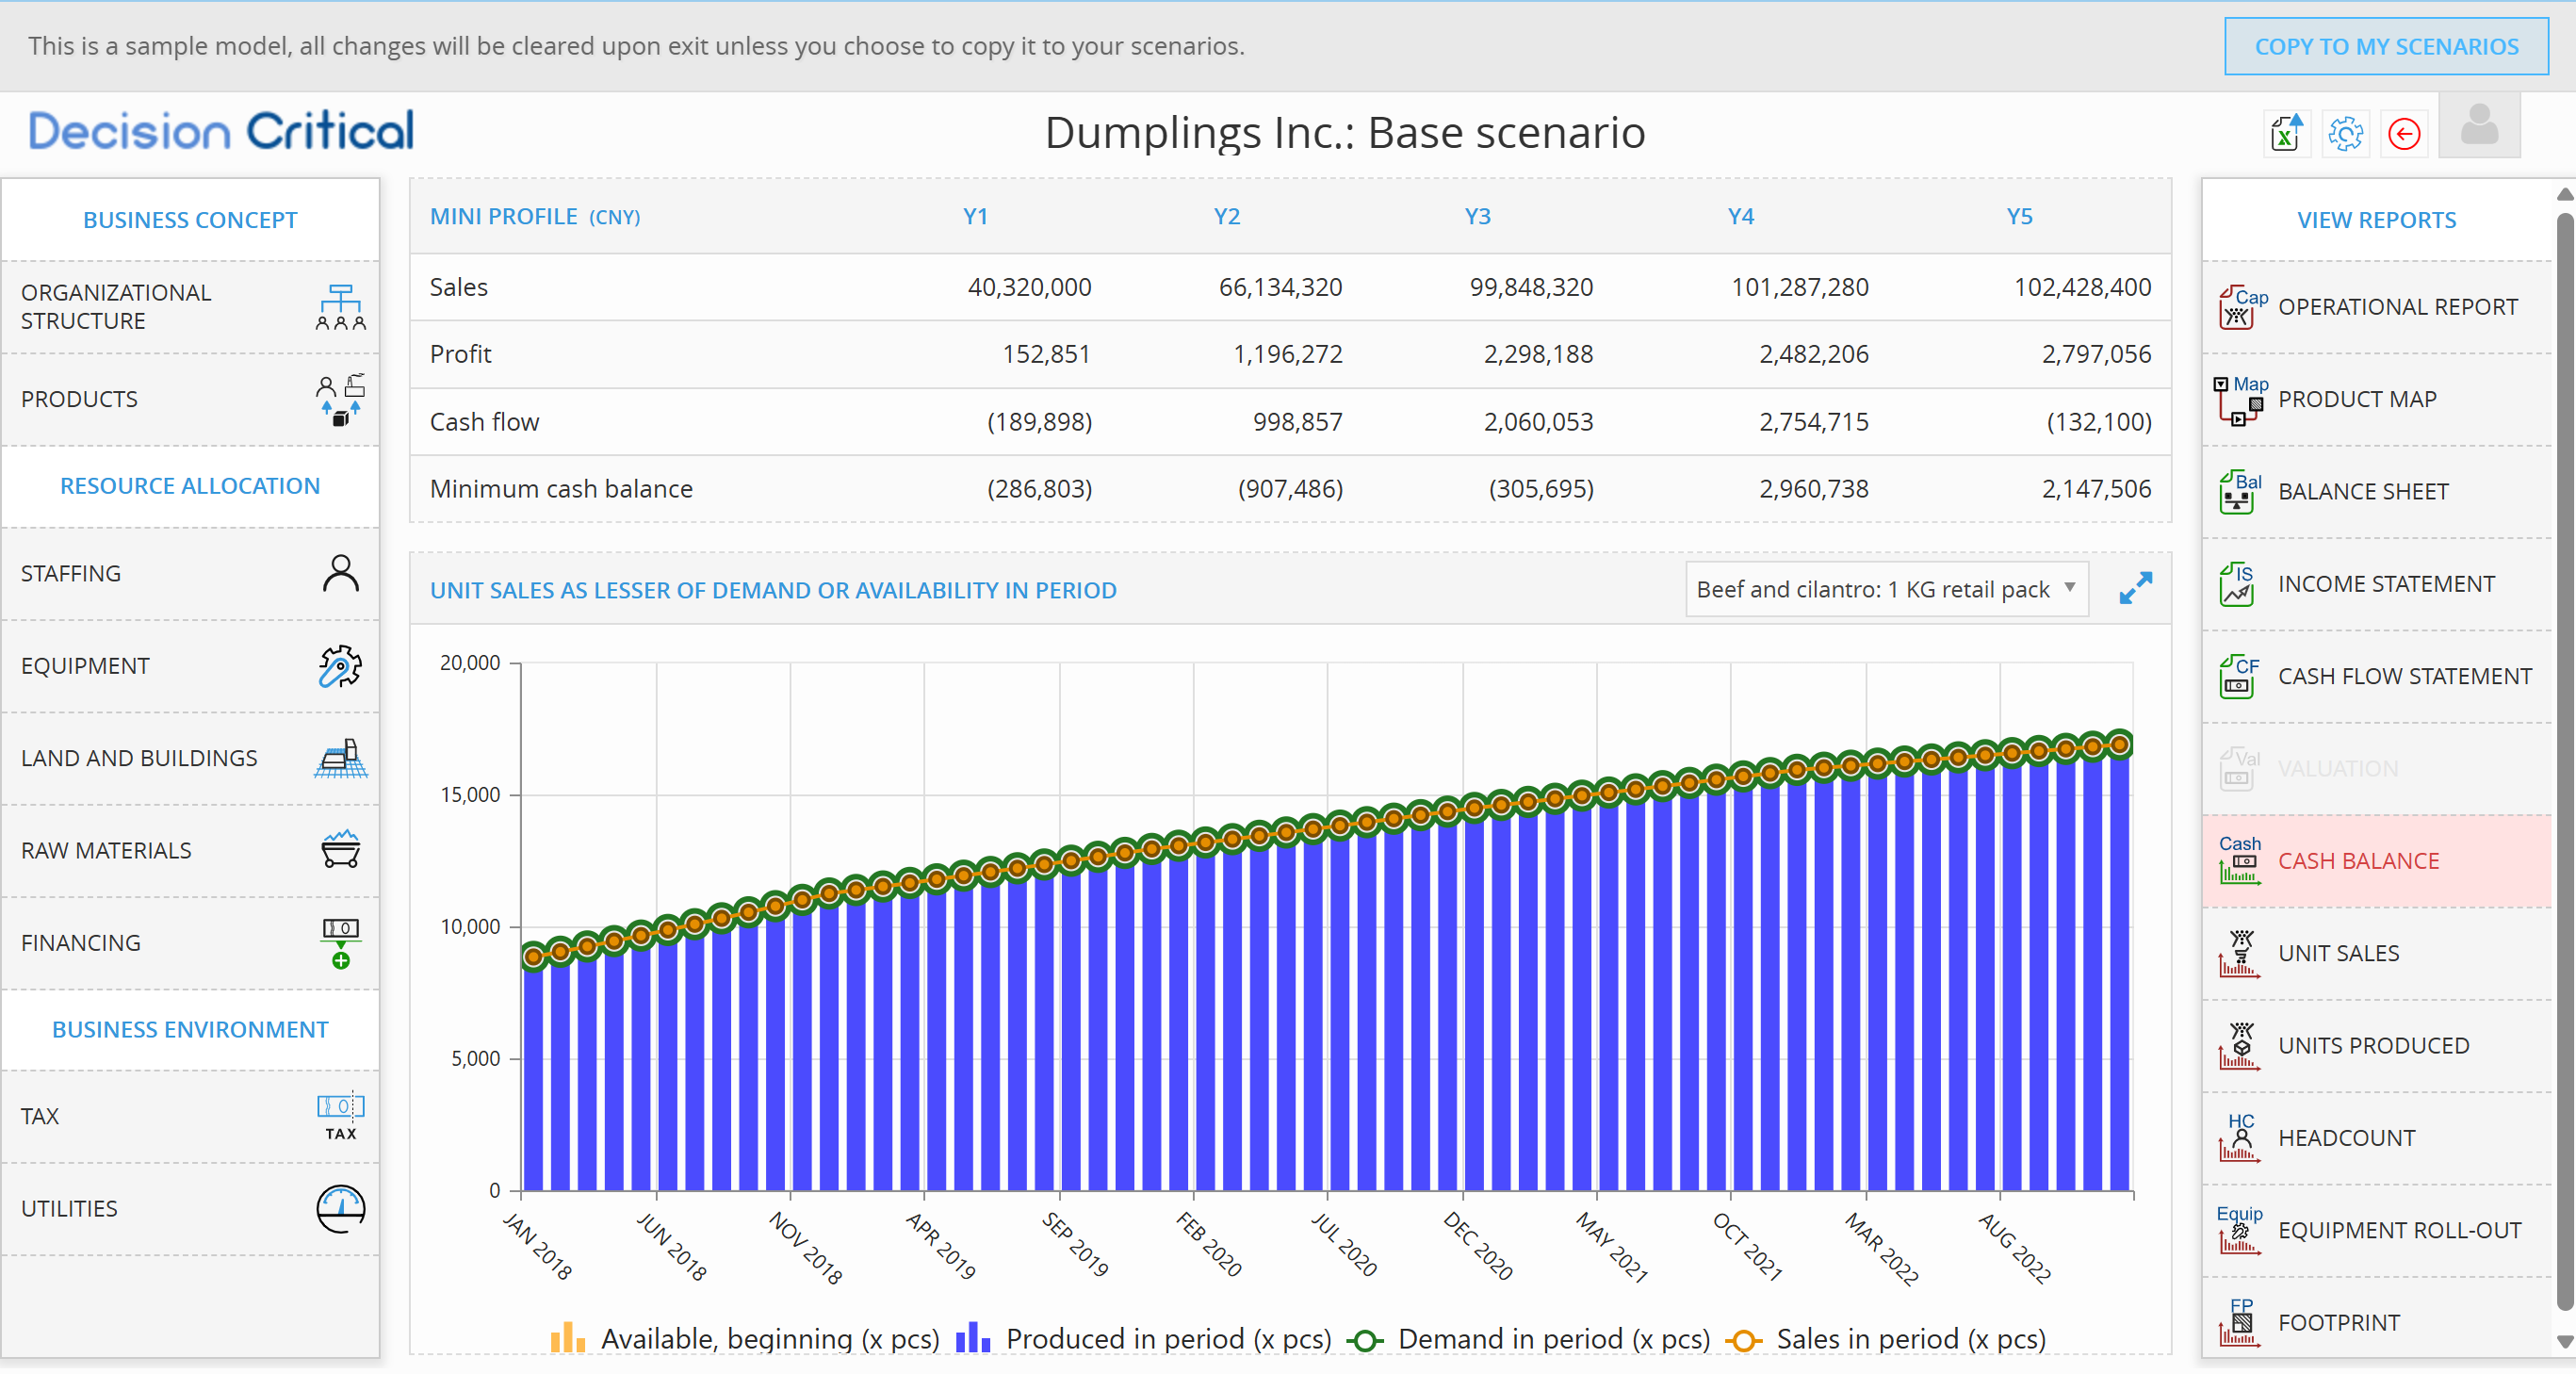
Task: Click the Cash Balance icon
Action: pyautogui.click(x=2241, y=860)
